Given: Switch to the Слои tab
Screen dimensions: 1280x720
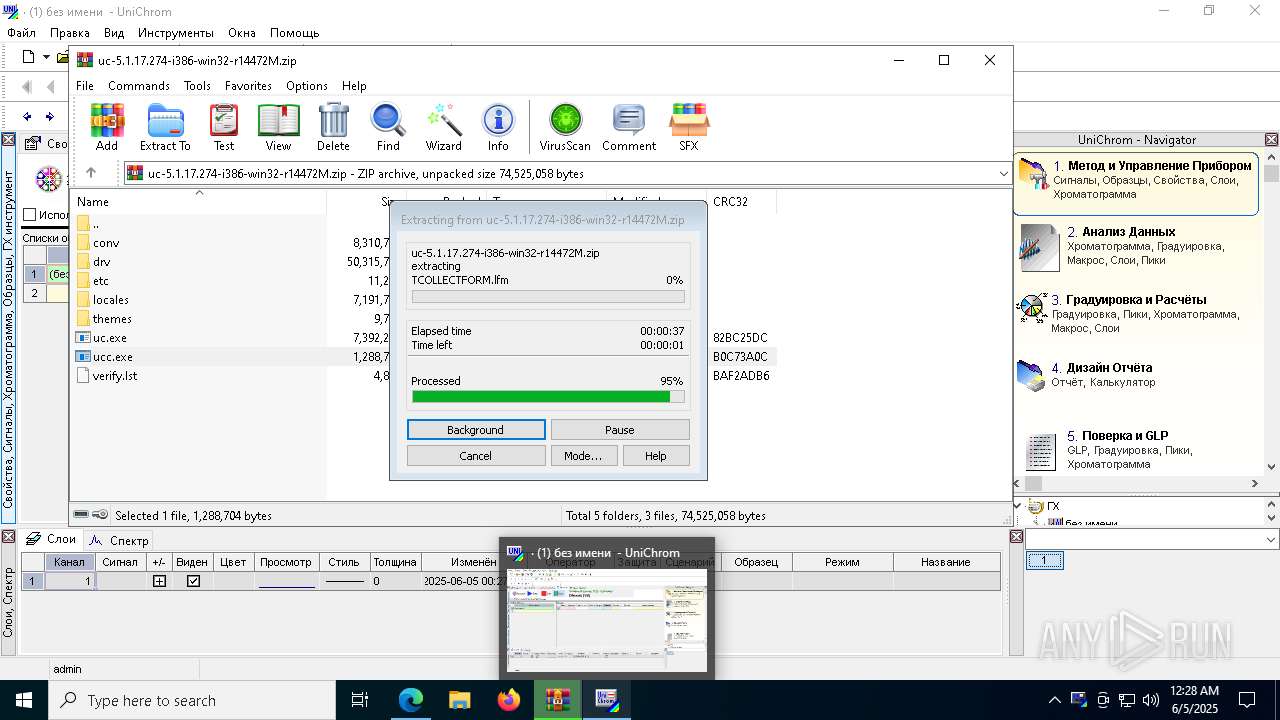Looking at the screenshot, I should 51,539.
